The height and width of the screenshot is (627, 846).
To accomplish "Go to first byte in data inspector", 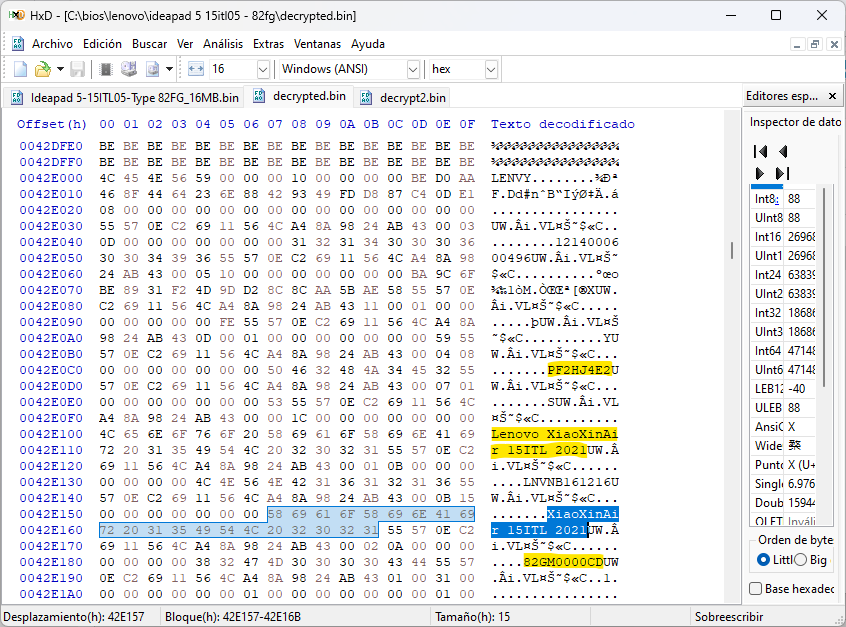I will 760,151.
